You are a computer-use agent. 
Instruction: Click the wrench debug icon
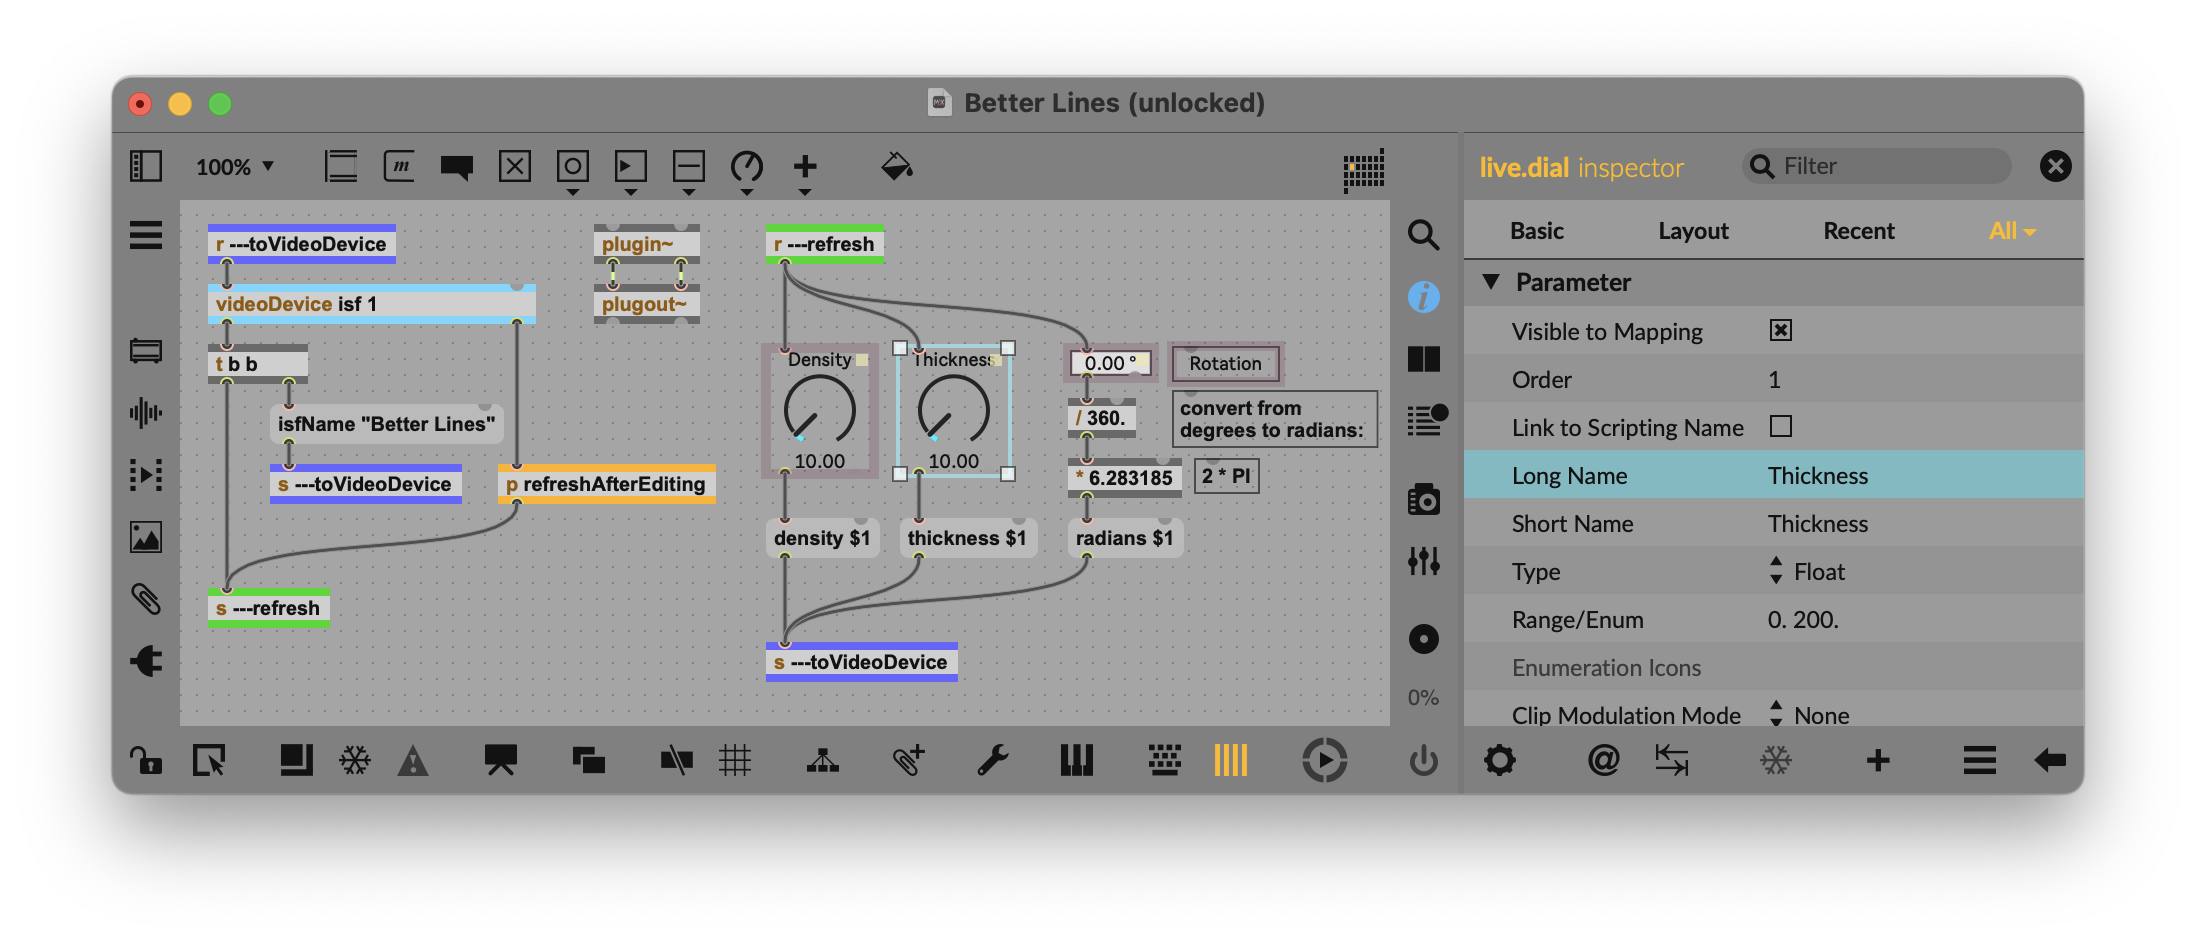[992, 761]
